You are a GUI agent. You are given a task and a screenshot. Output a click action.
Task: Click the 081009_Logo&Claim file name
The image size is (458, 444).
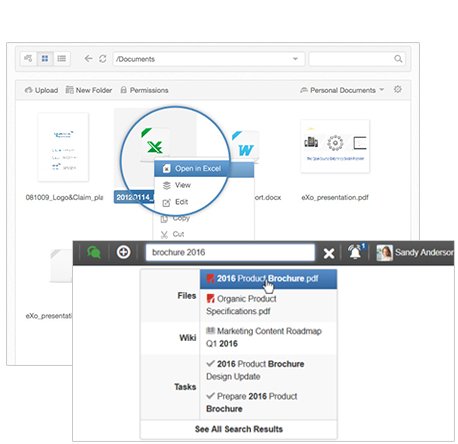(64, 197)
